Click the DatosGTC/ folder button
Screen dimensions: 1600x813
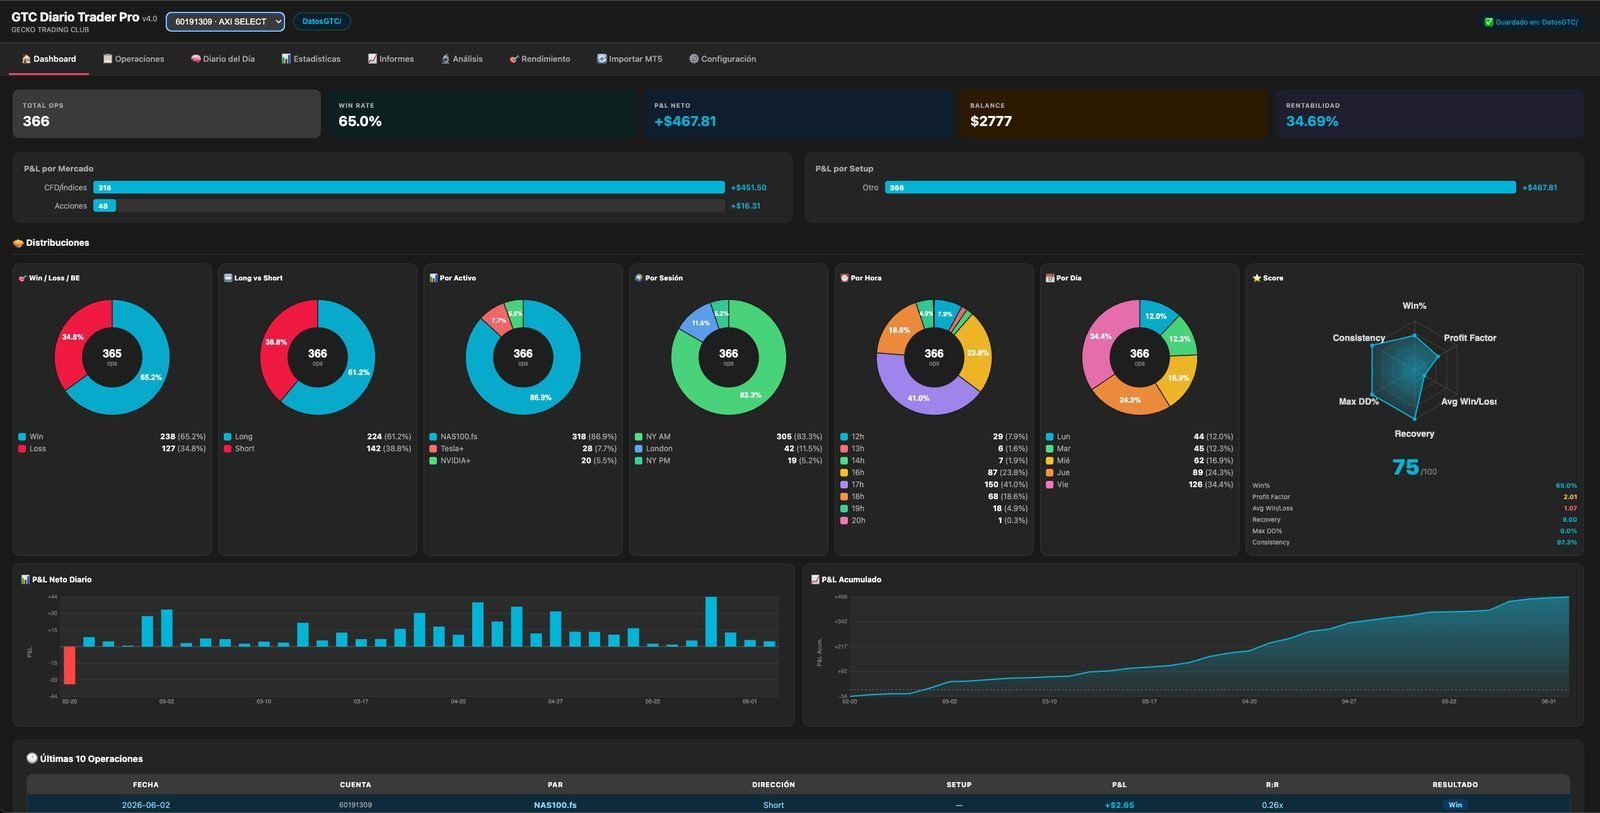click(x=322, y=21)
